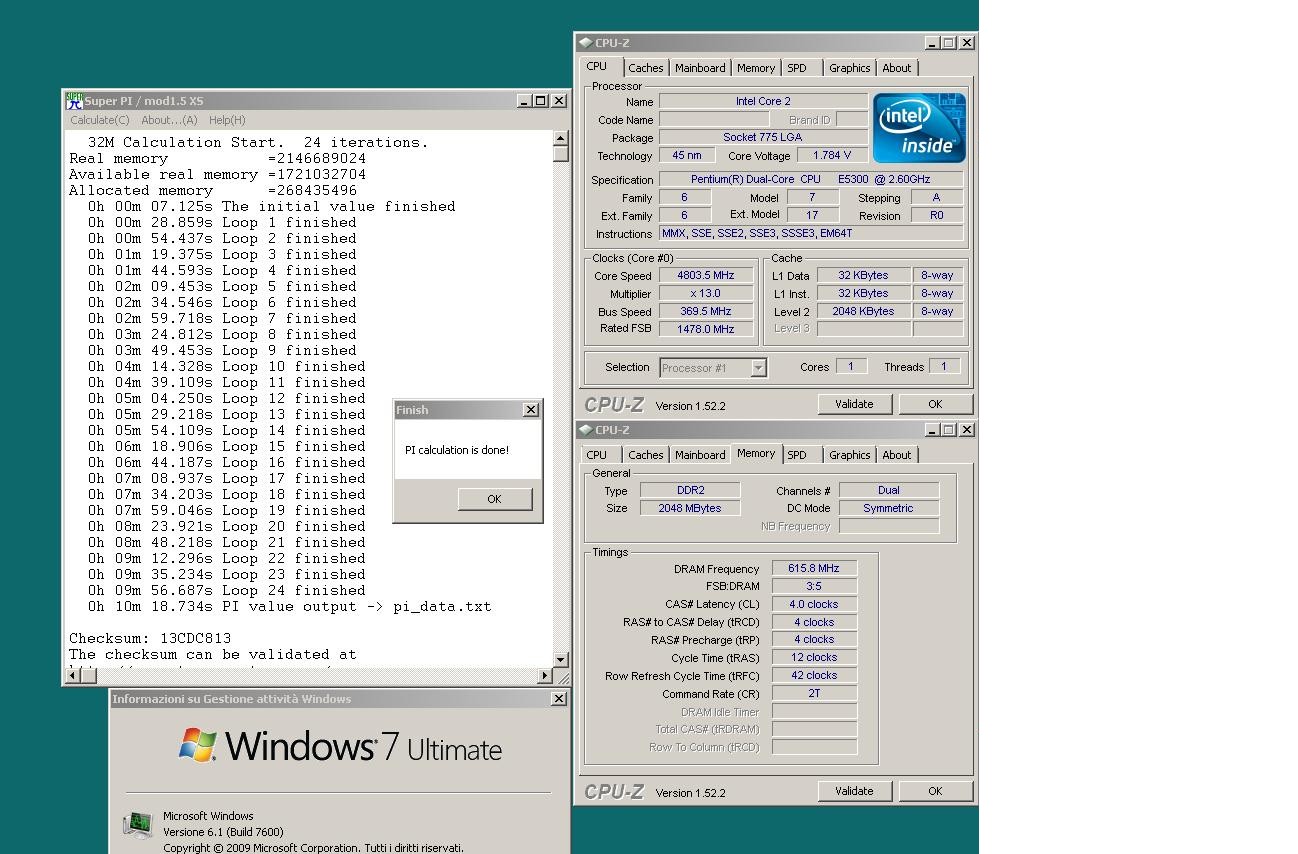The height and width of the screenshot is (854, 1298).
Task: Select Graphics tab in lower CPU-Z window
Action: [850, 455]
